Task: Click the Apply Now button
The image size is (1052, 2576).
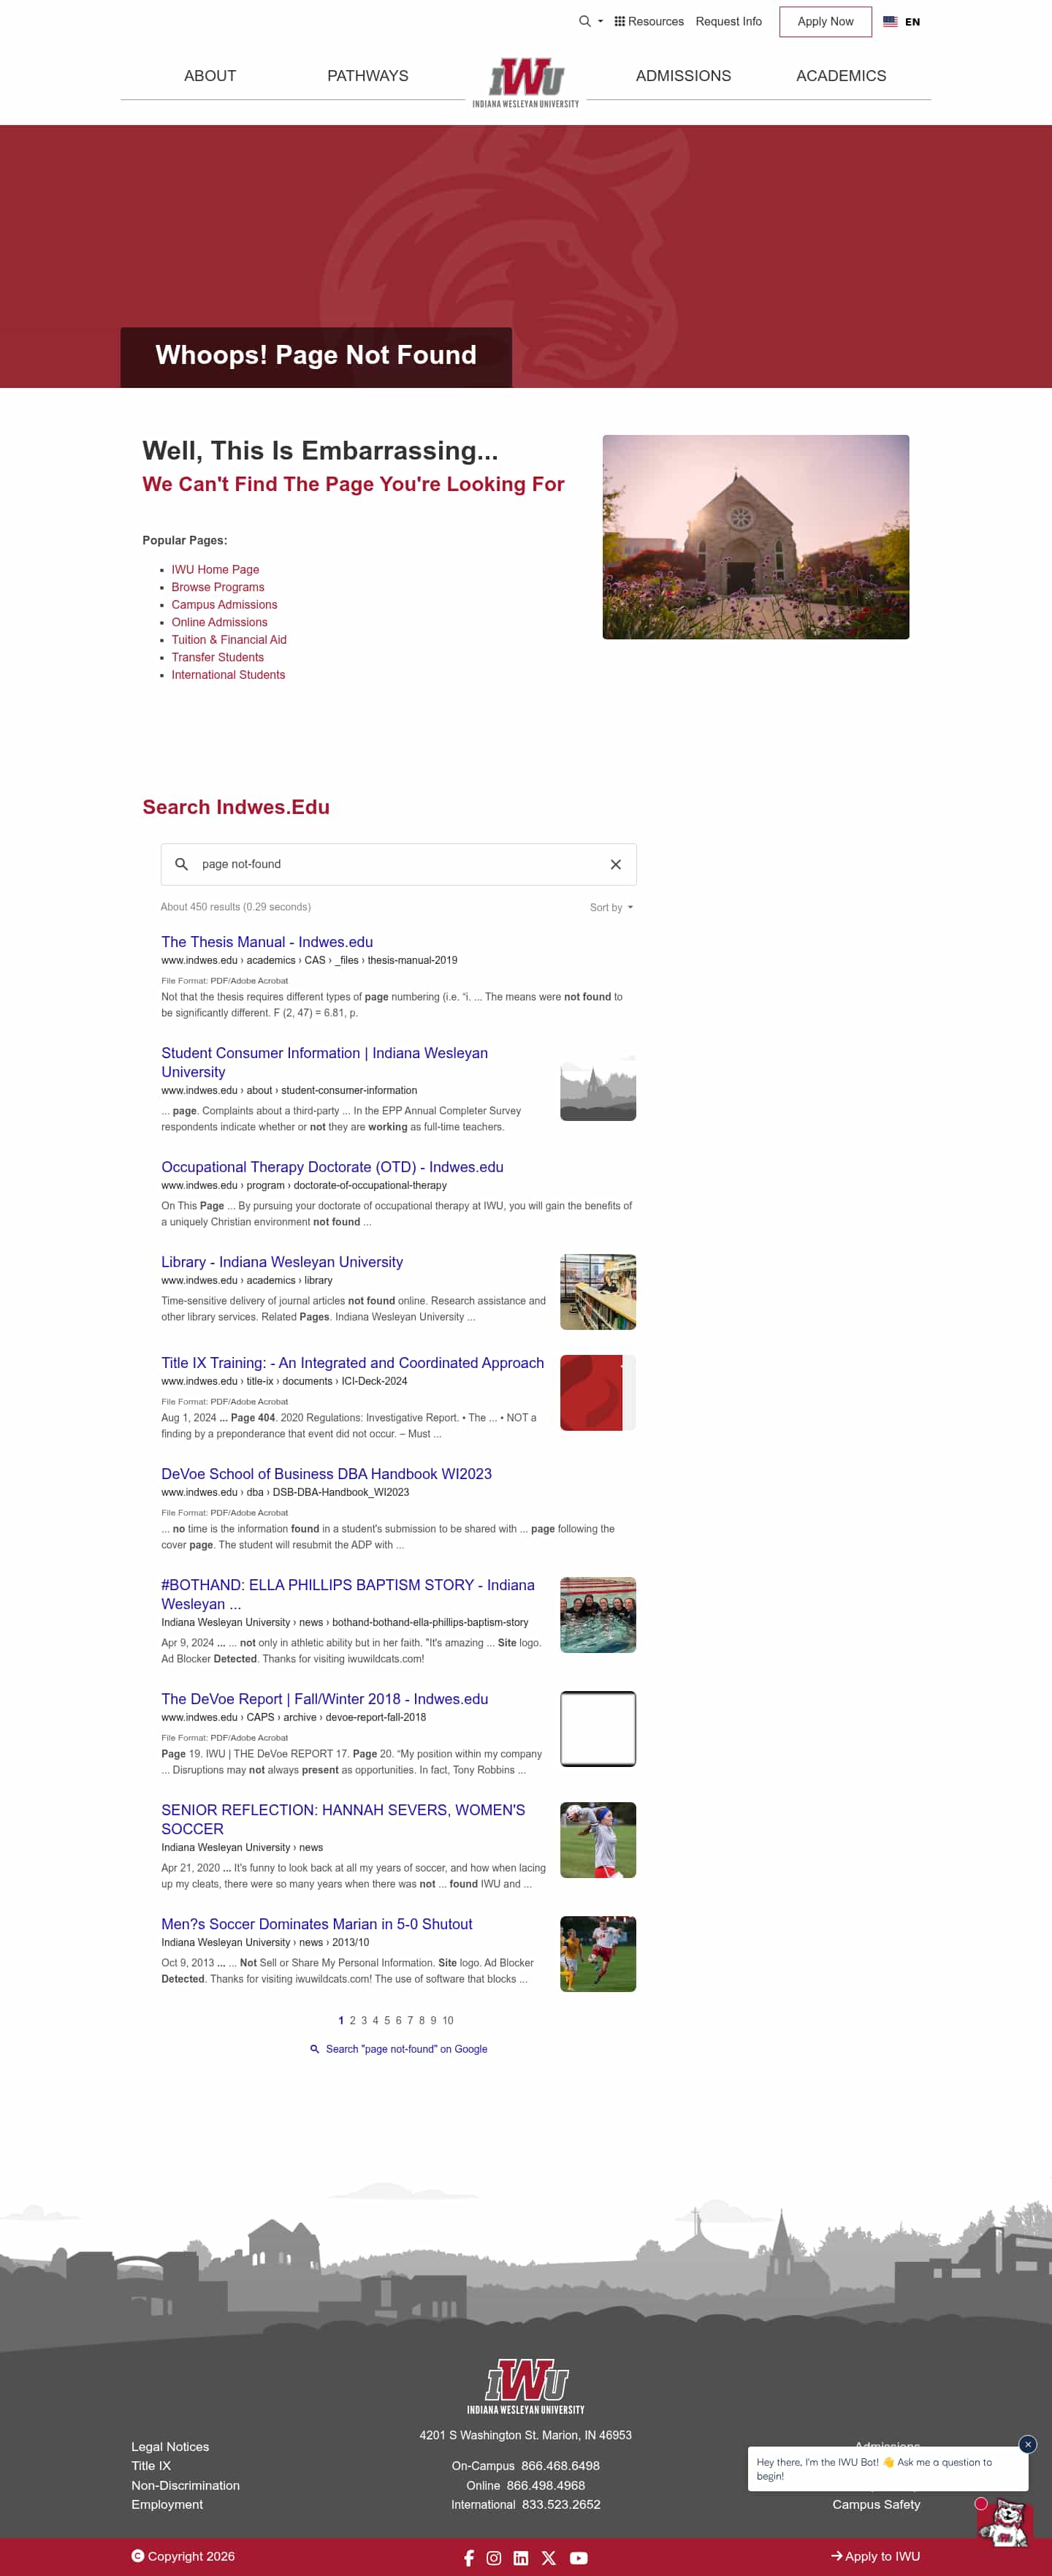Action: [x=825, y=21]
